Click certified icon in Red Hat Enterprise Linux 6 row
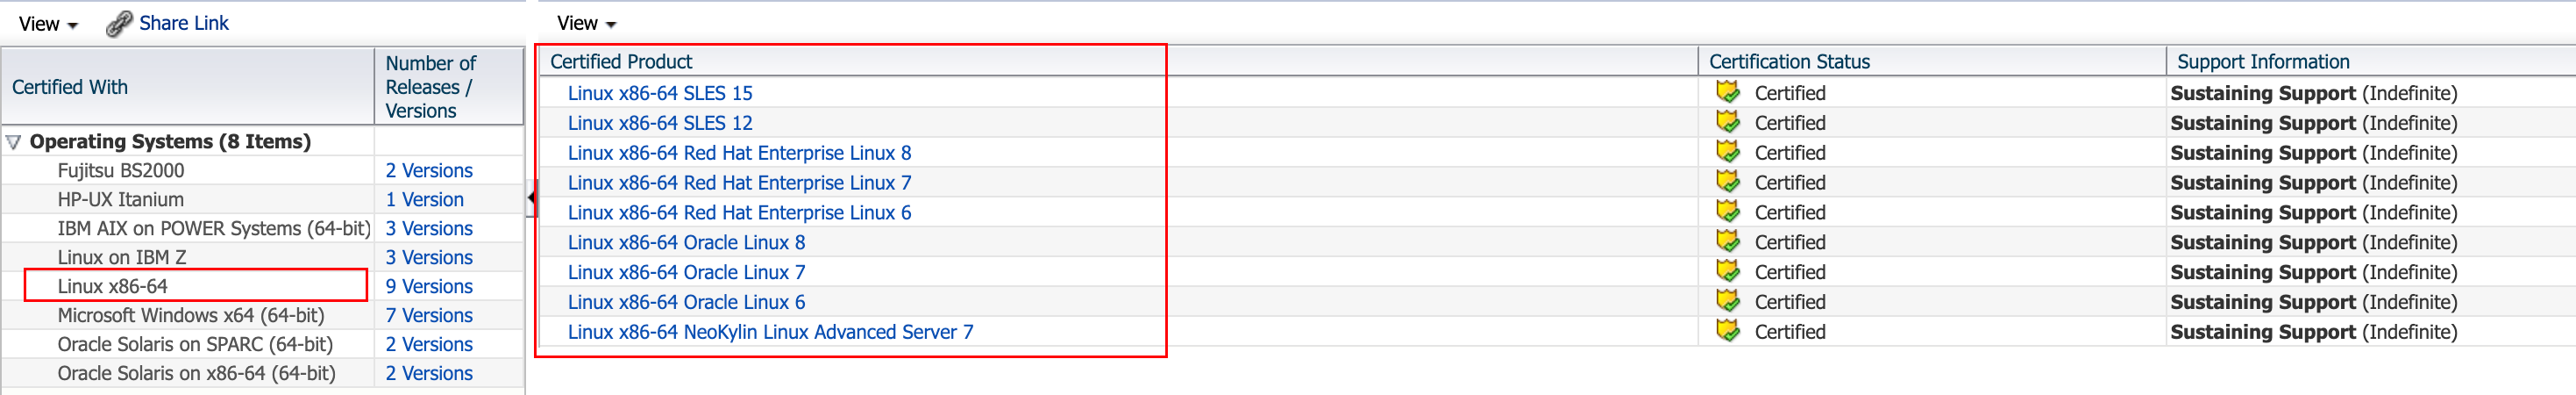 point(1727,212)
